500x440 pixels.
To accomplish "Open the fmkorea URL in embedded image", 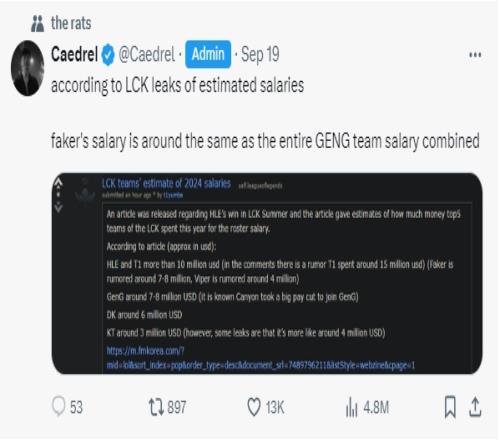I will [x=261, y=358].
